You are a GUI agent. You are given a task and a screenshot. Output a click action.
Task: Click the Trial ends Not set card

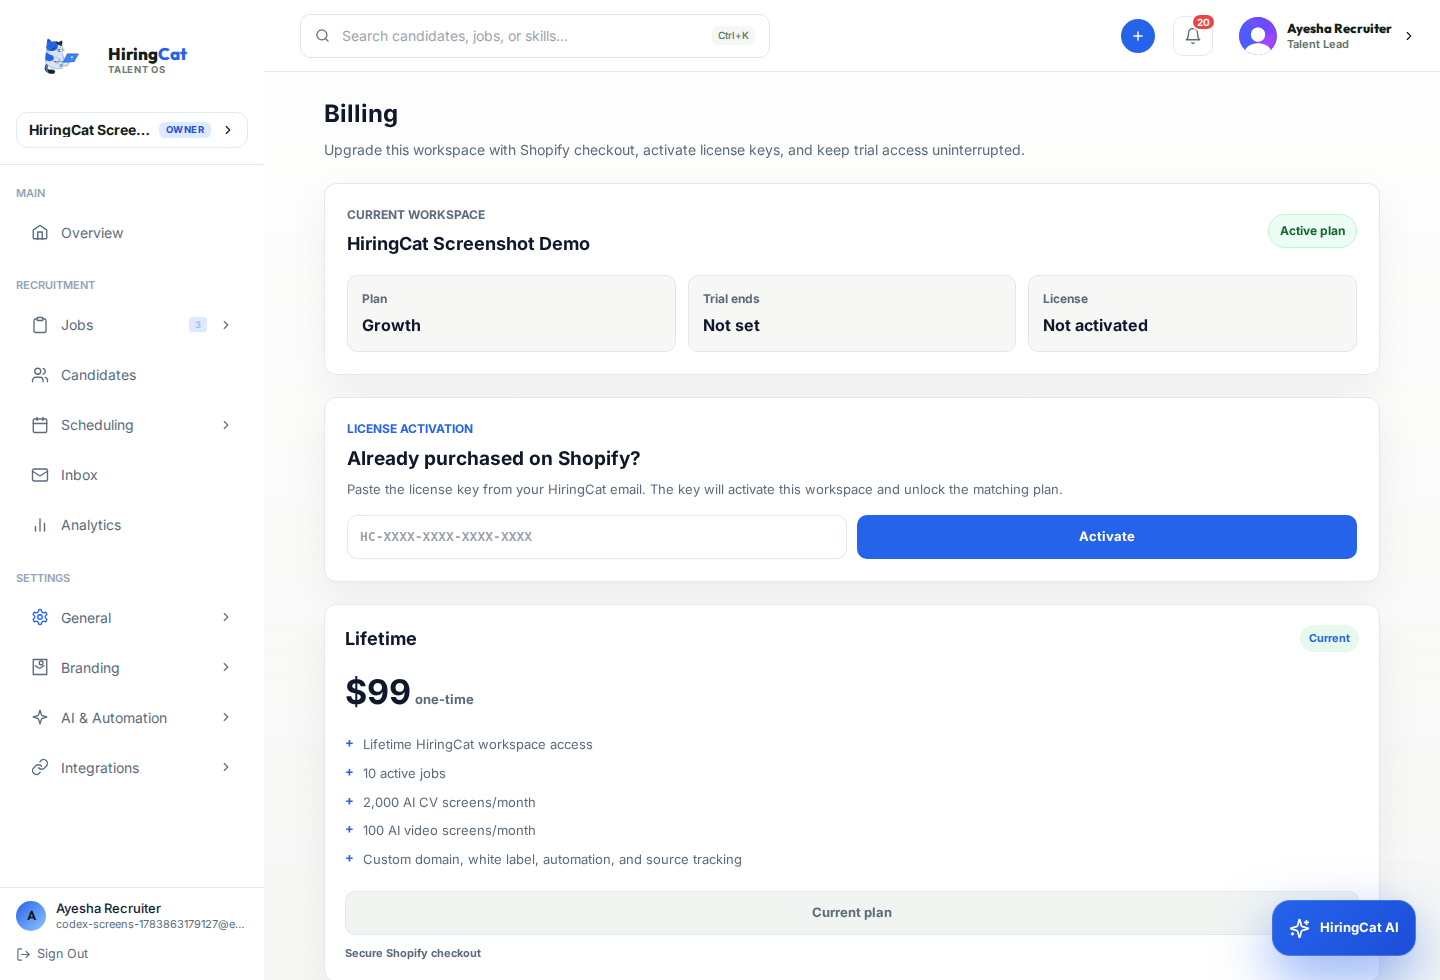click(x=852, y=313)
